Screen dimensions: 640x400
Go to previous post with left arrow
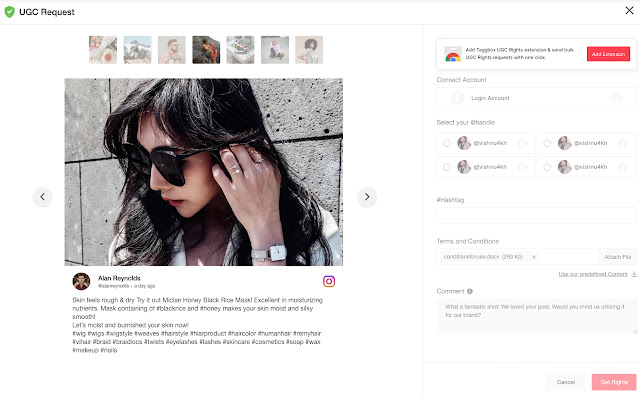point(42,197)
